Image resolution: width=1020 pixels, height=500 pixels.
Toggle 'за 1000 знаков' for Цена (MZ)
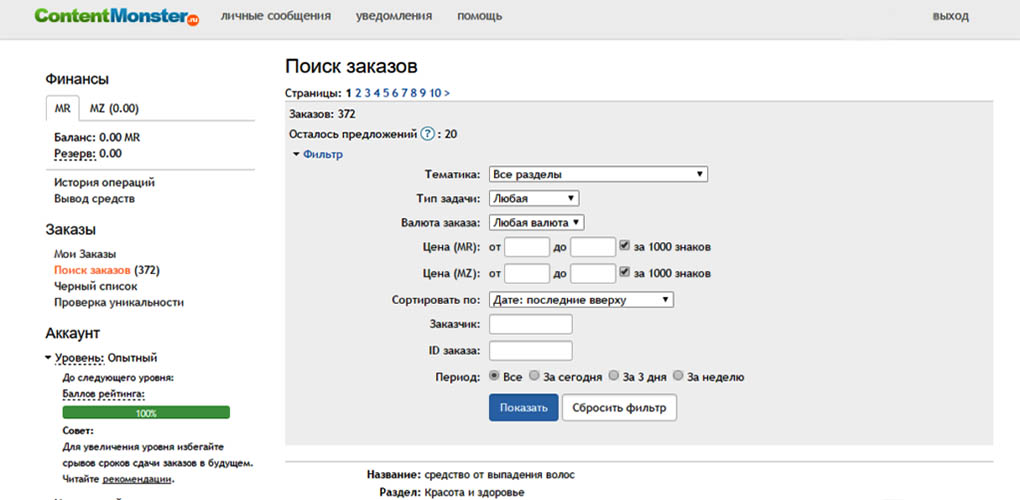pyautogui.click(x=624, y=272)
